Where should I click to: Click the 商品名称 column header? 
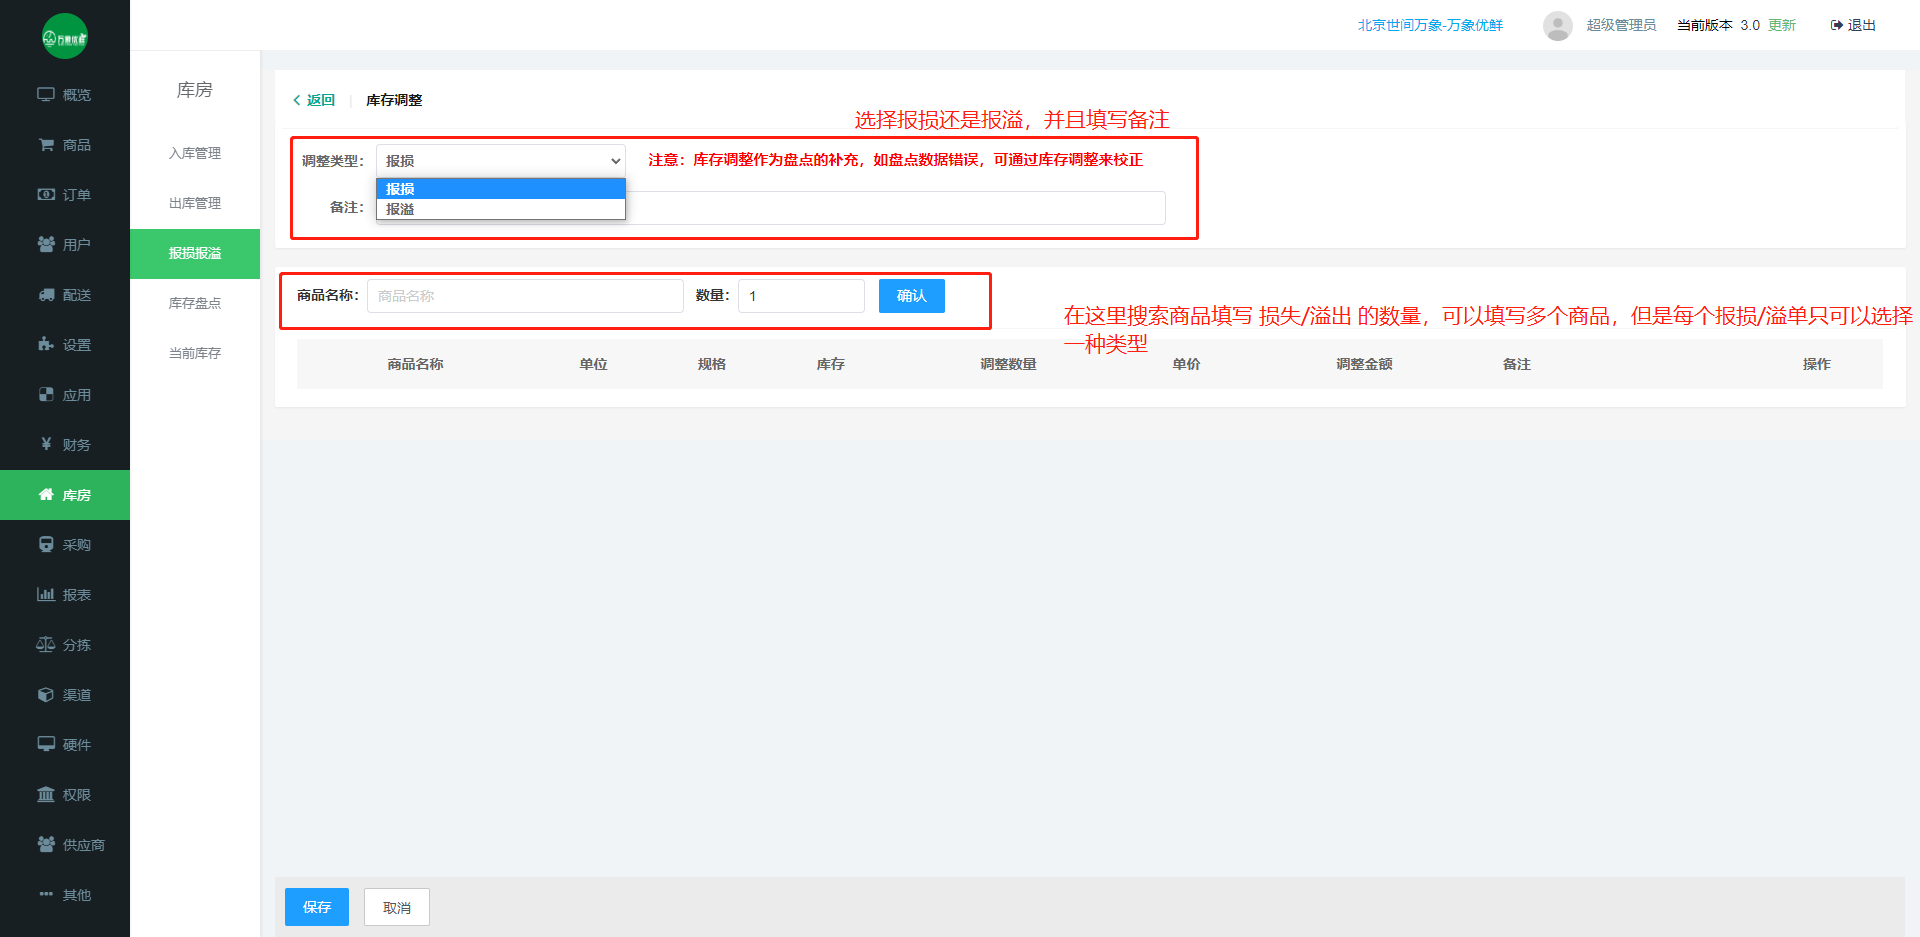click(415, 364)
